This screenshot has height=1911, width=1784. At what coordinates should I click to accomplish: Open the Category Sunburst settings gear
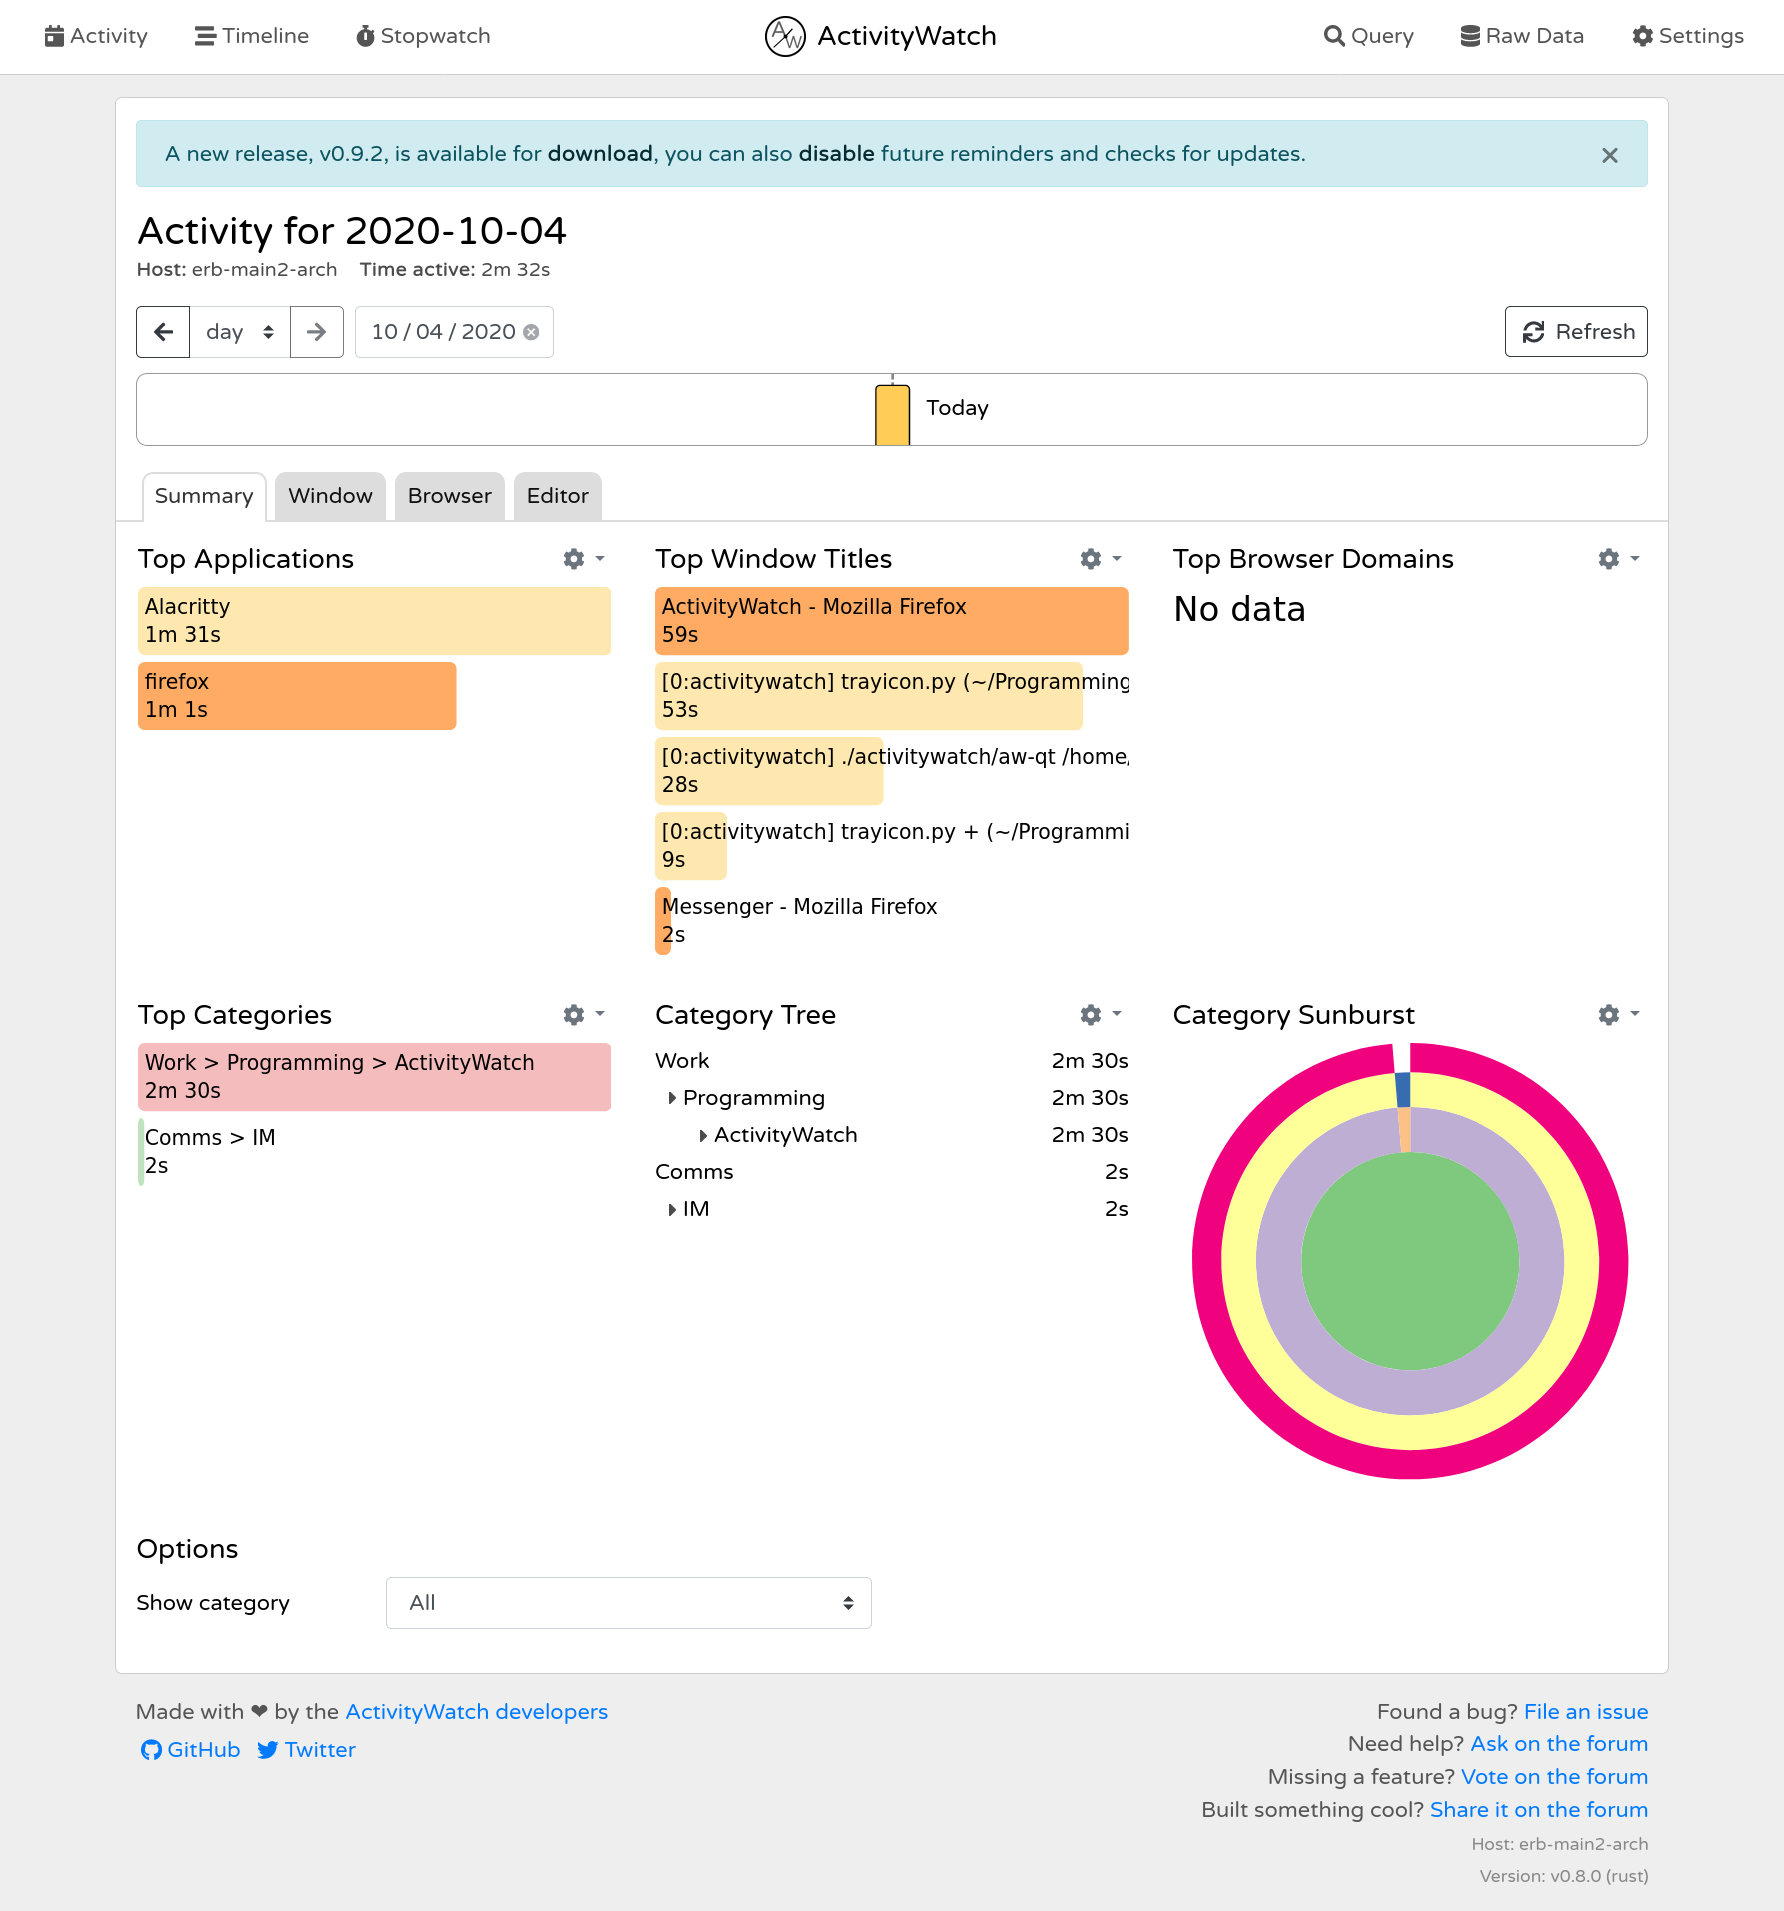1608,1014
